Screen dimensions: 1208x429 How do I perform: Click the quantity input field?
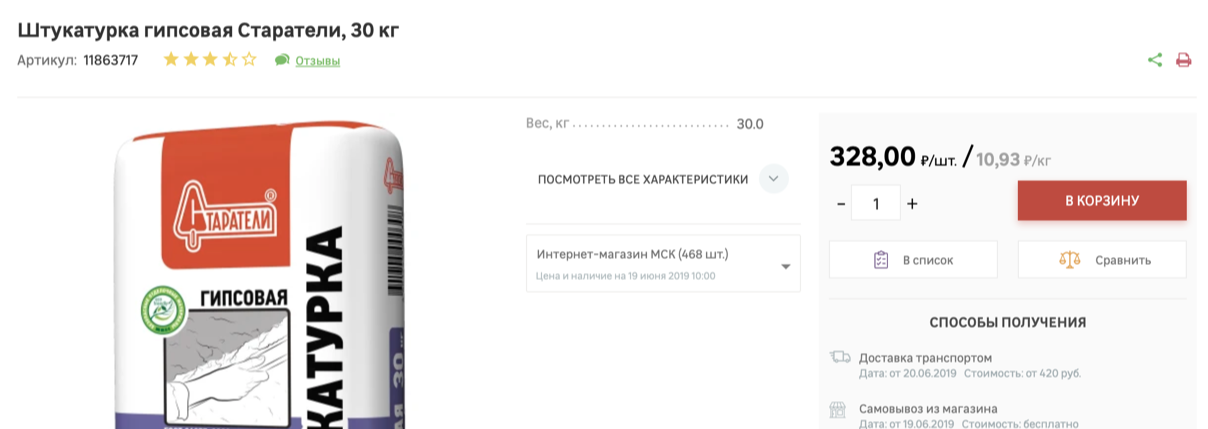876,203
